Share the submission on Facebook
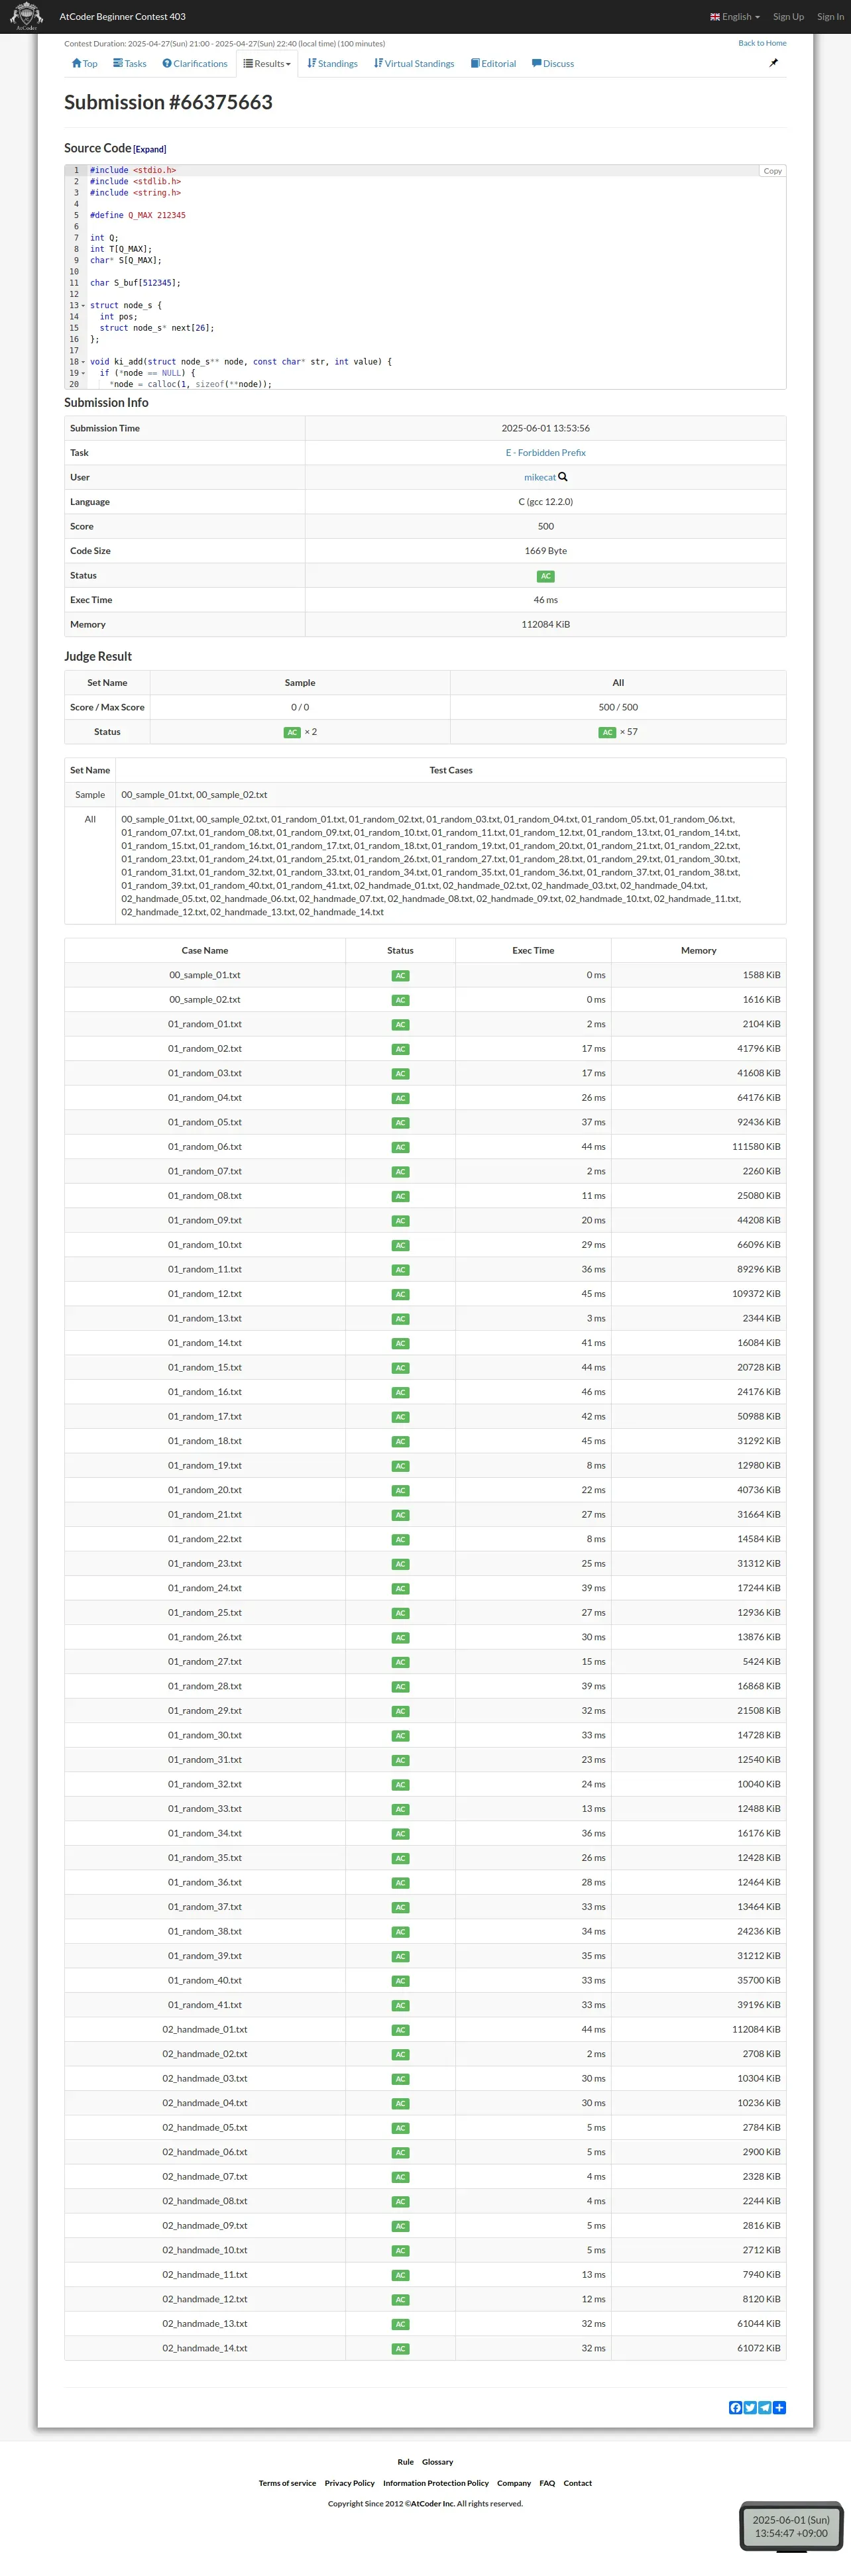Image resolution: width=851 pixels, height=2576 pixels. coord(735,2407)
